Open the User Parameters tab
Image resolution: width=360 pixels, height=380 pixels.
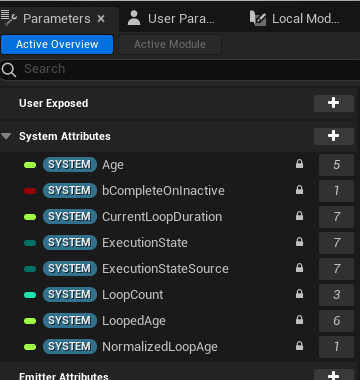click(x=181, y=19)
